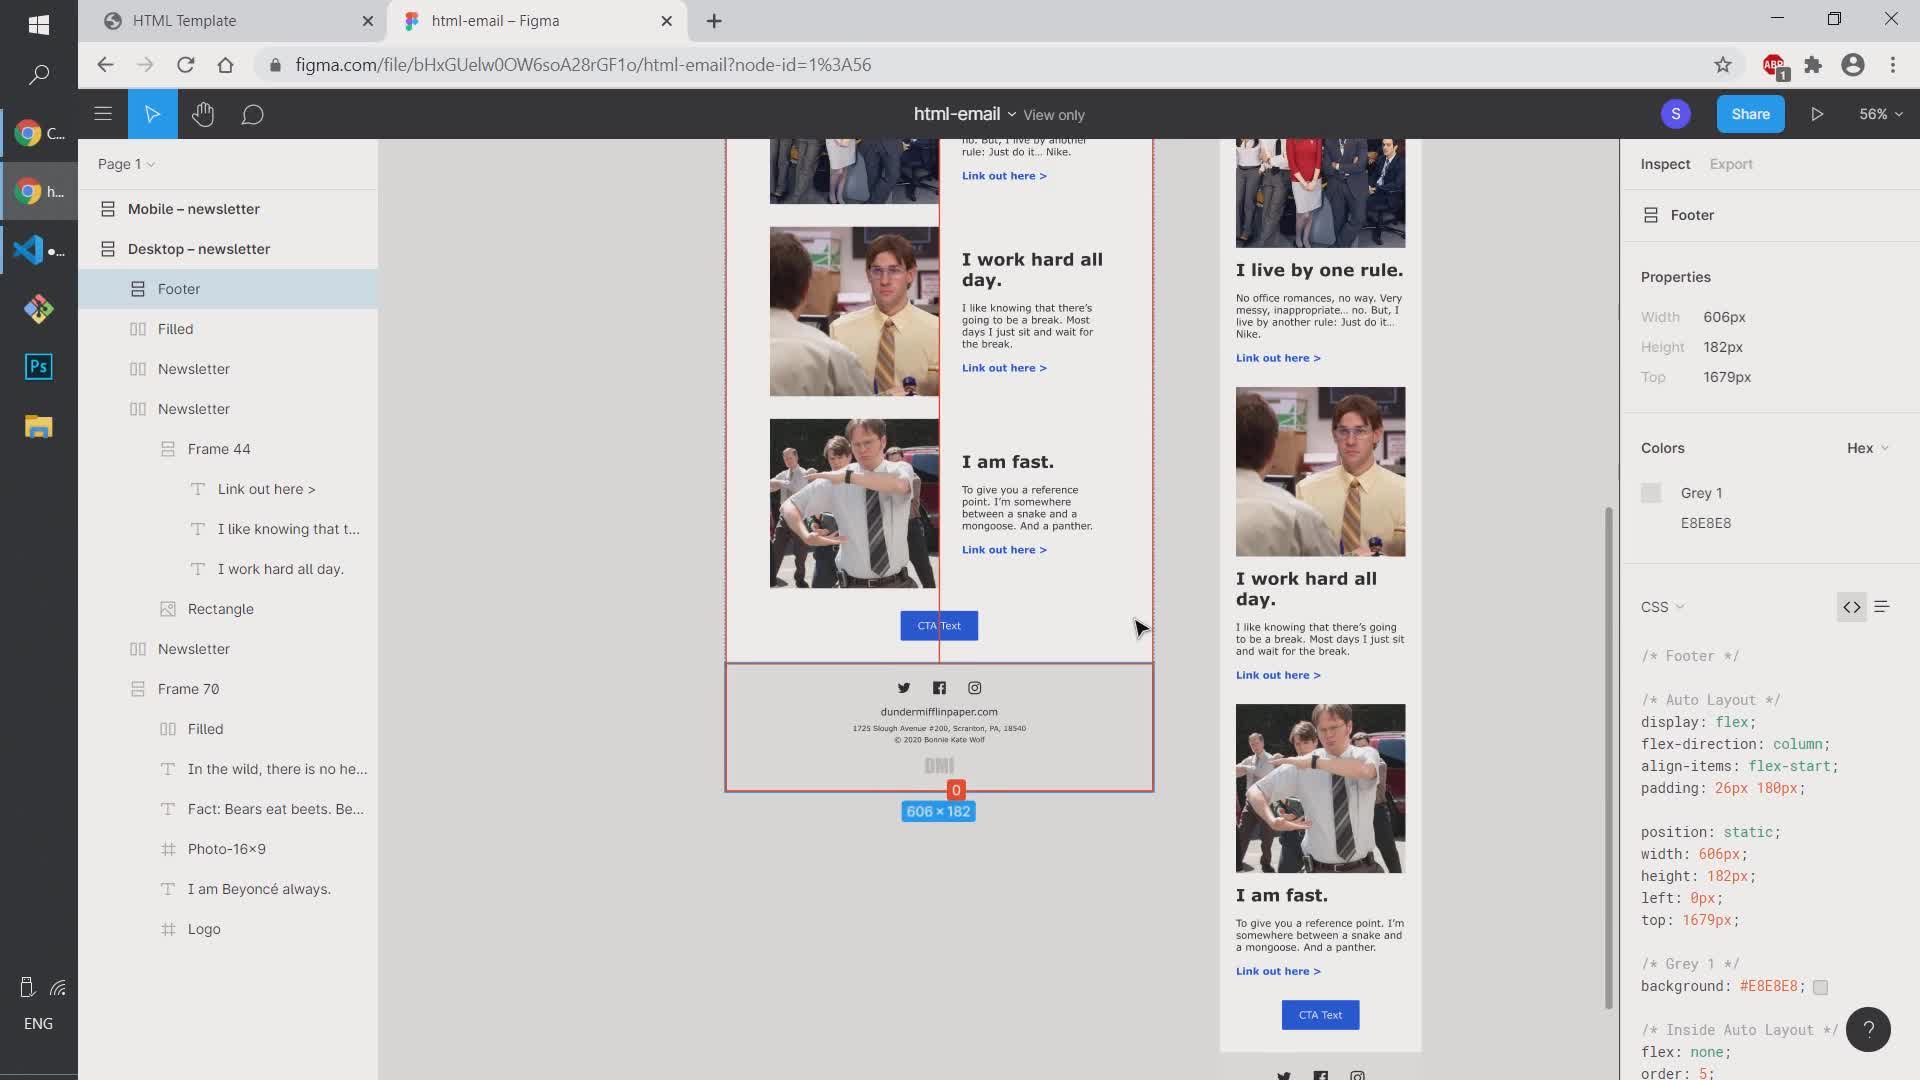Open the 56% zoom dropdown
The width and height of the screenshot is (1920, 1080).
point(1881,114)
